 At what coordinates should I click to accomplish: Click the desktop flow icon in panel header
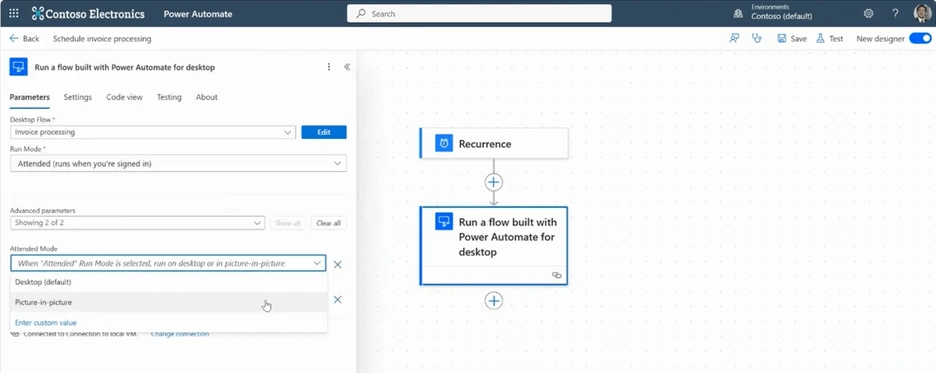19,67
